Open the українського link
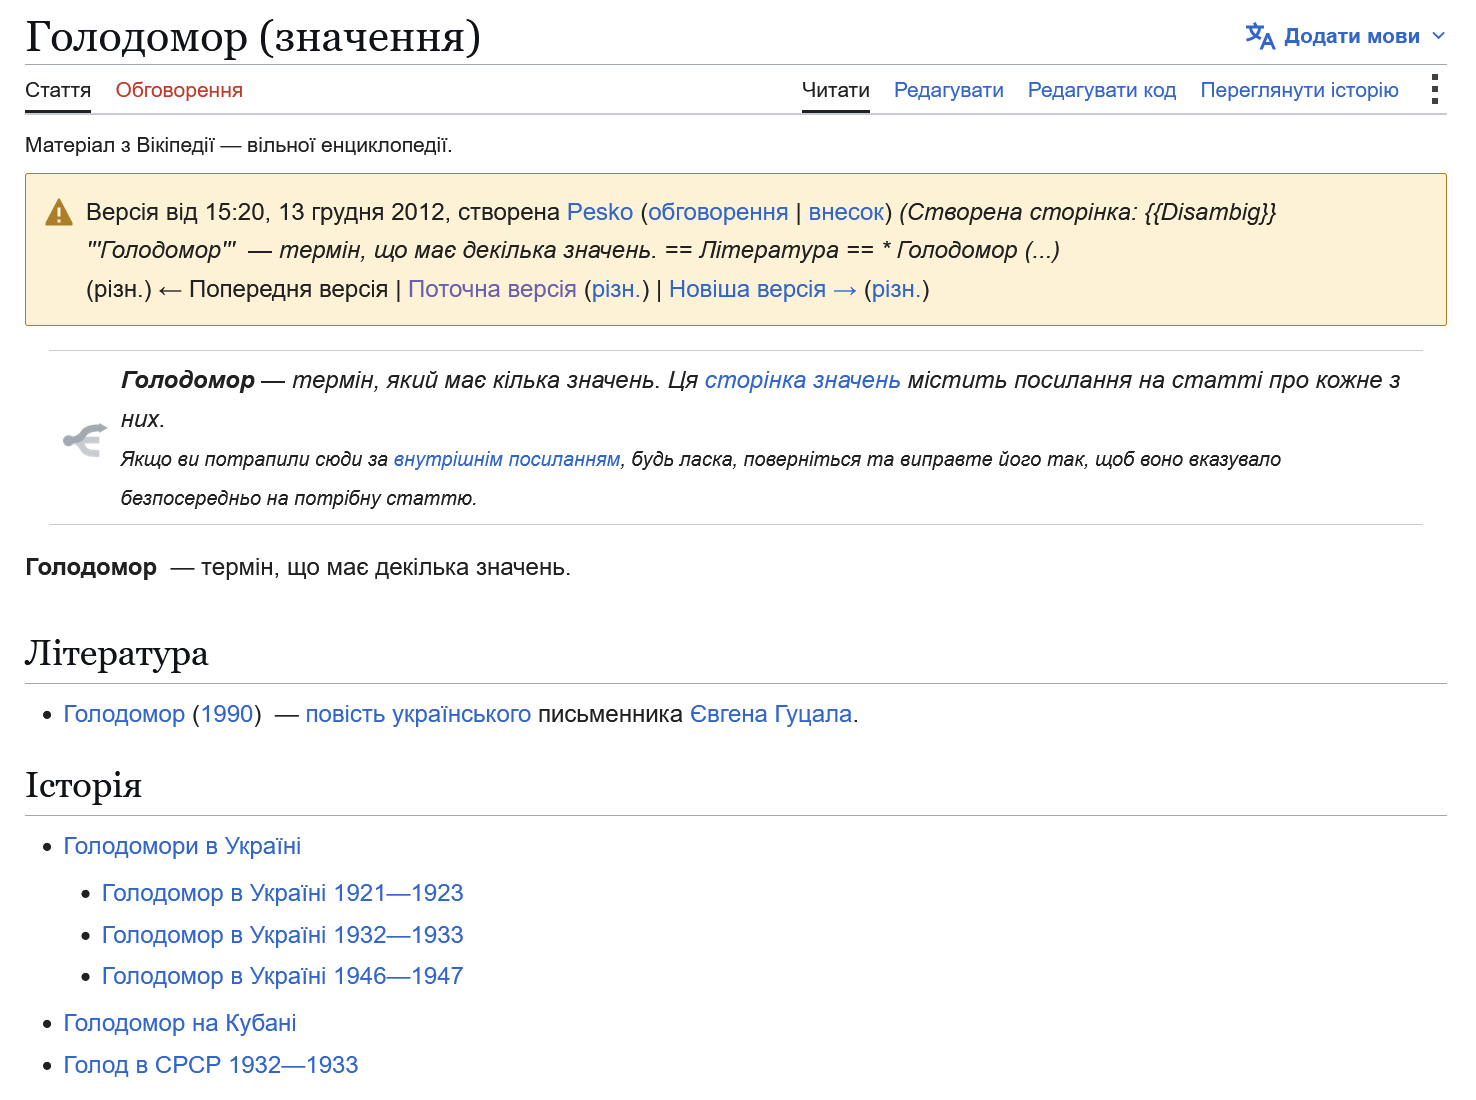This screenshot has width=1476, height=1100. click(460, 714)
